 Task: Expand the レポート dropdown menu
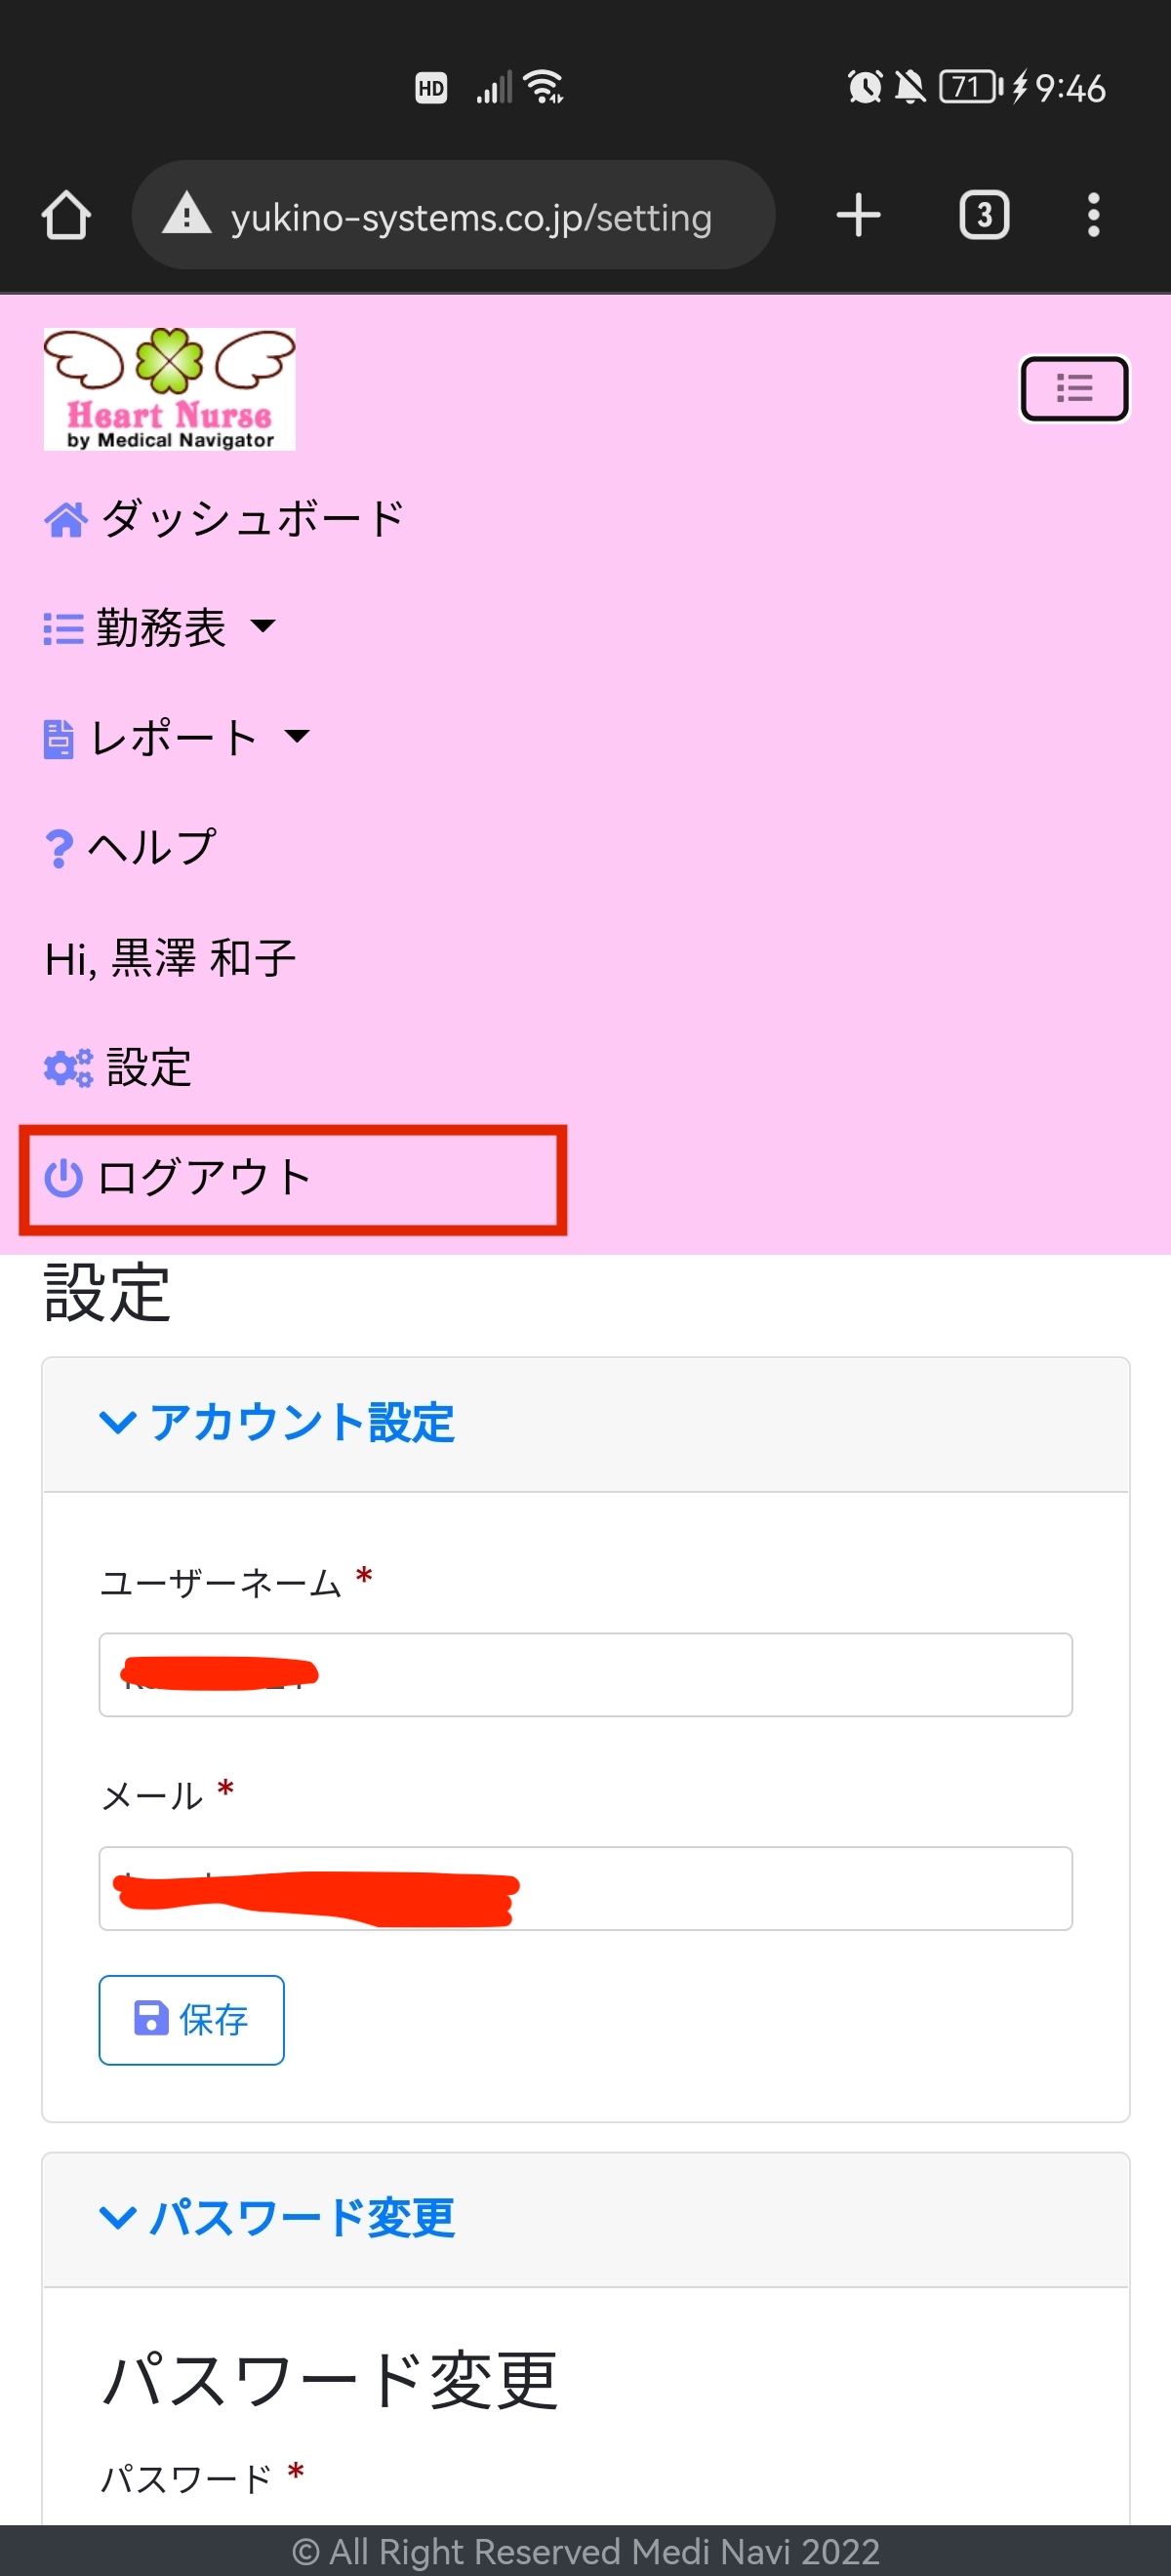click(x=177, y=738)
